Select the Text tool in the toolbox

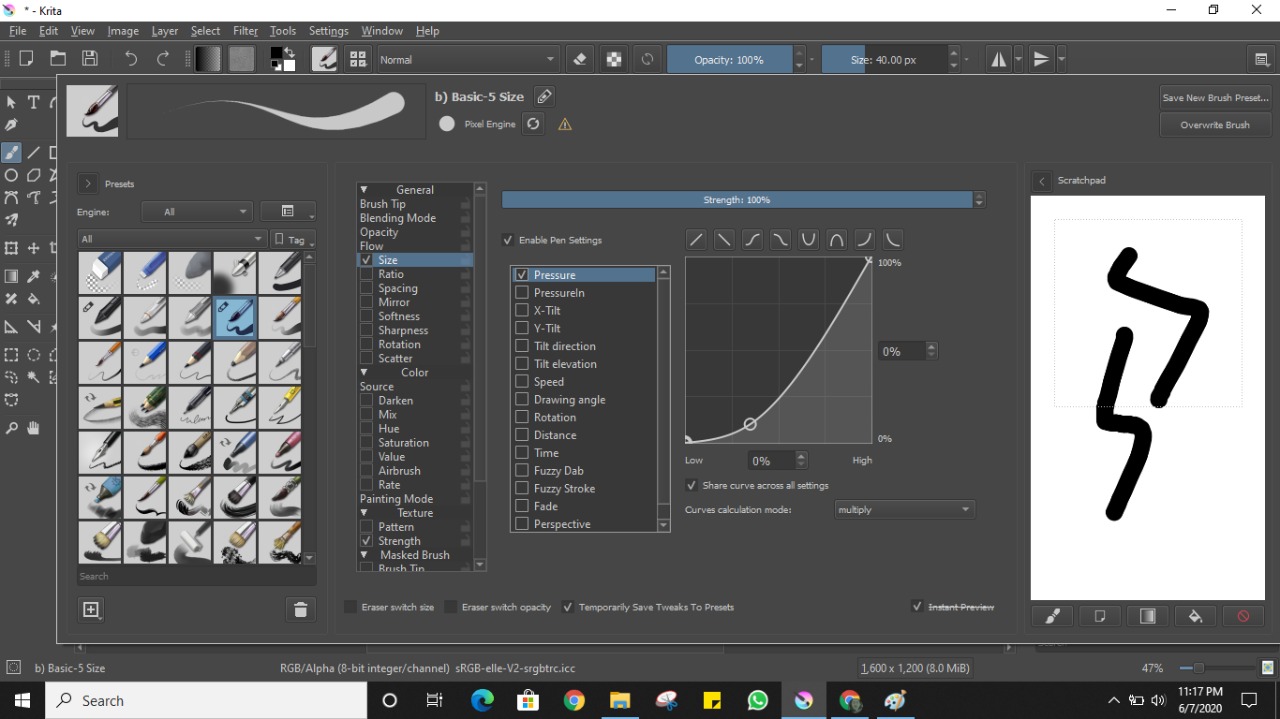33,102
